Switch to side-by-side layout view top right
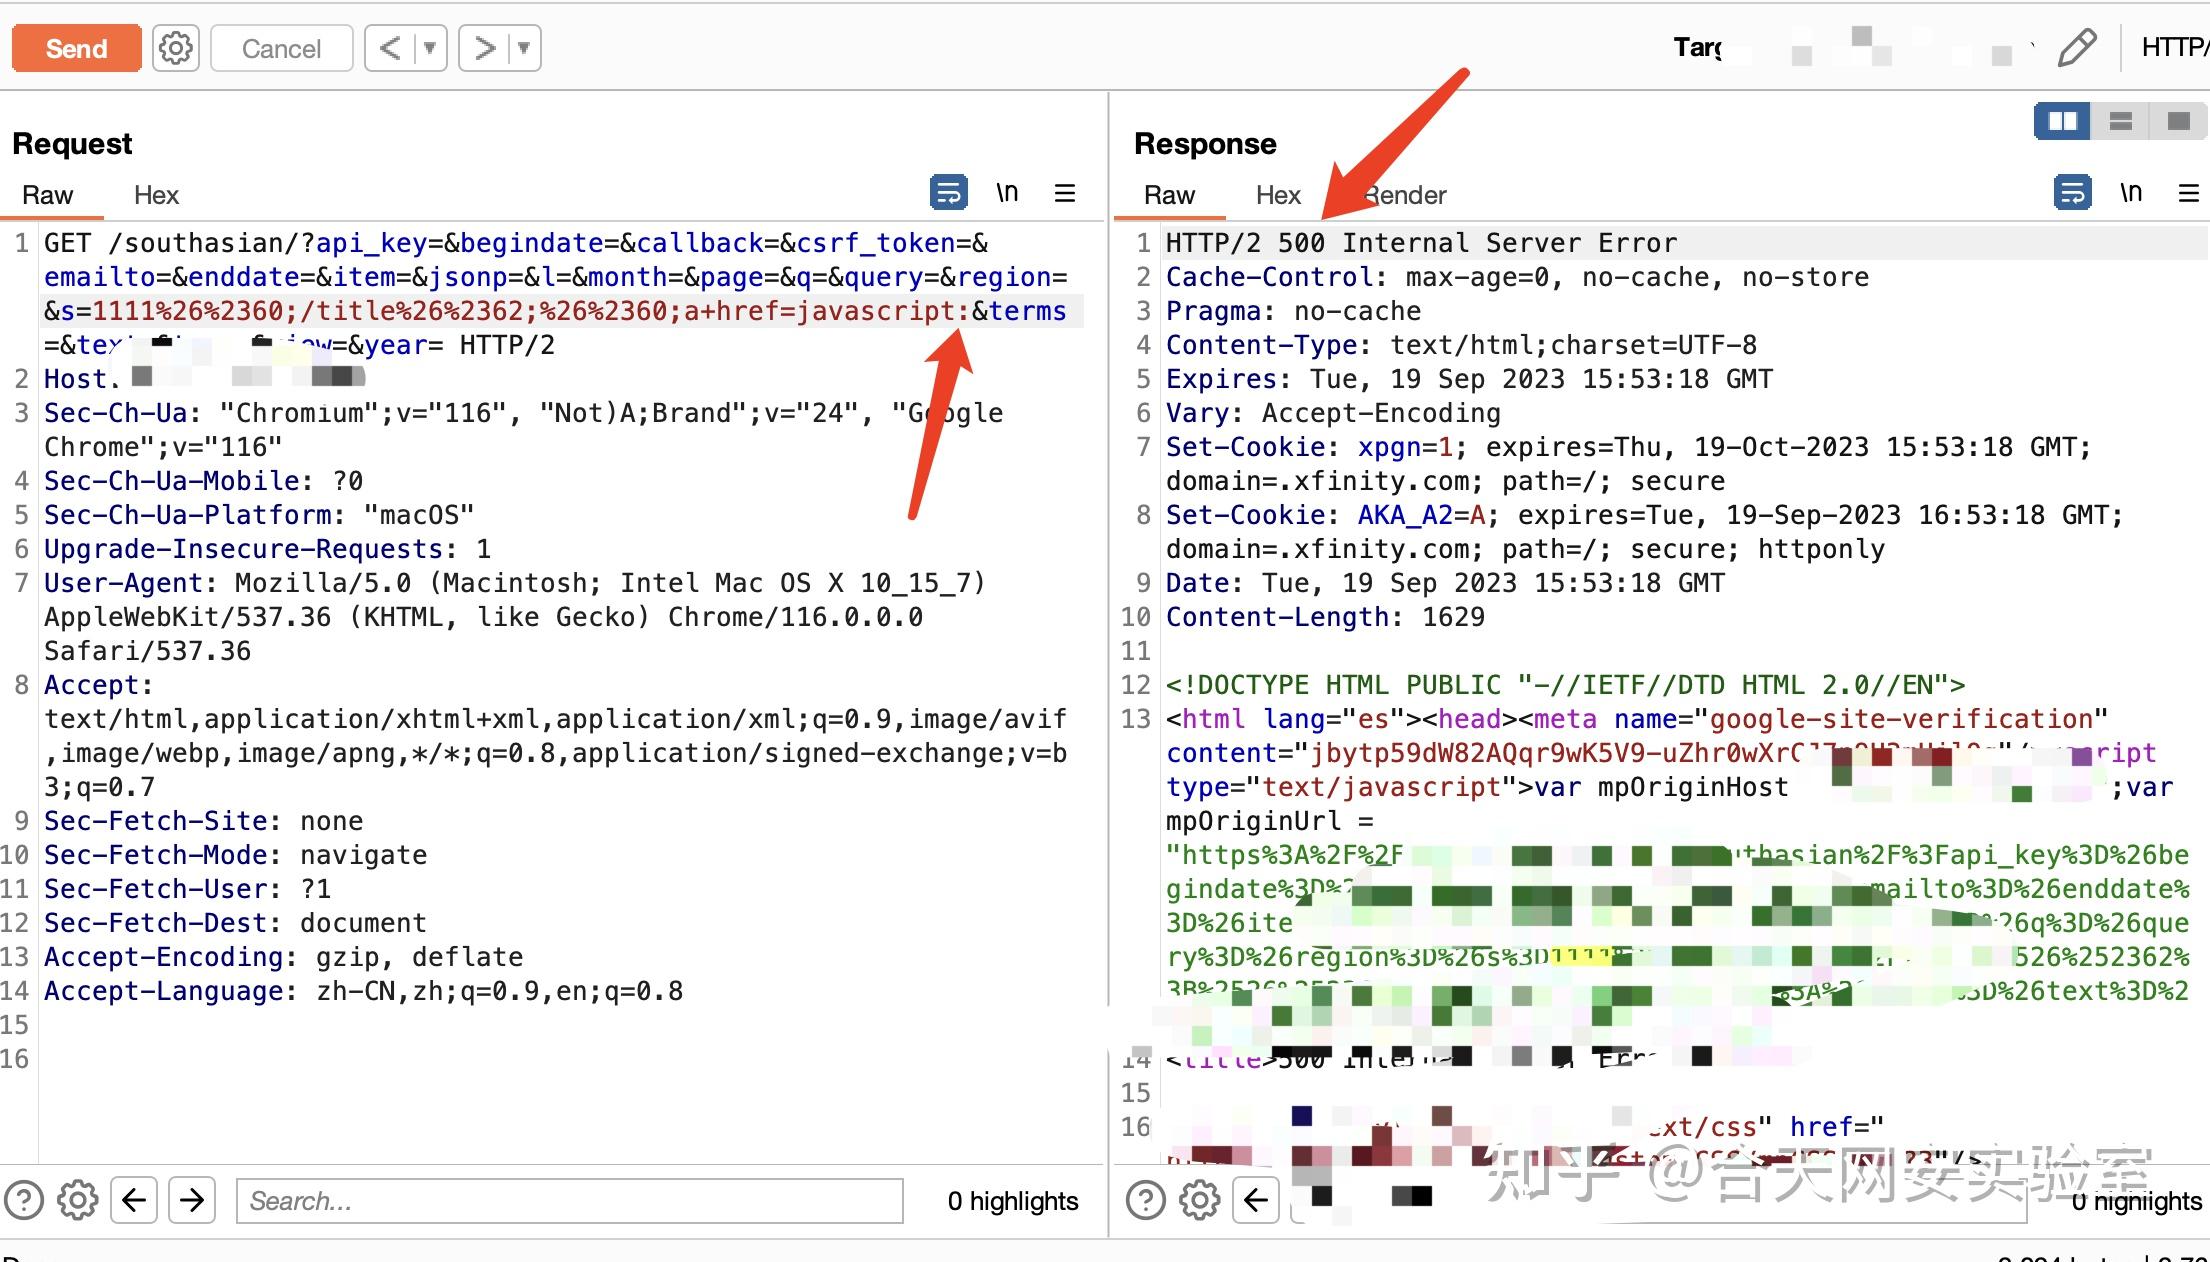This screenshot has height=1262, width=2210. [x=2061, y=120]
